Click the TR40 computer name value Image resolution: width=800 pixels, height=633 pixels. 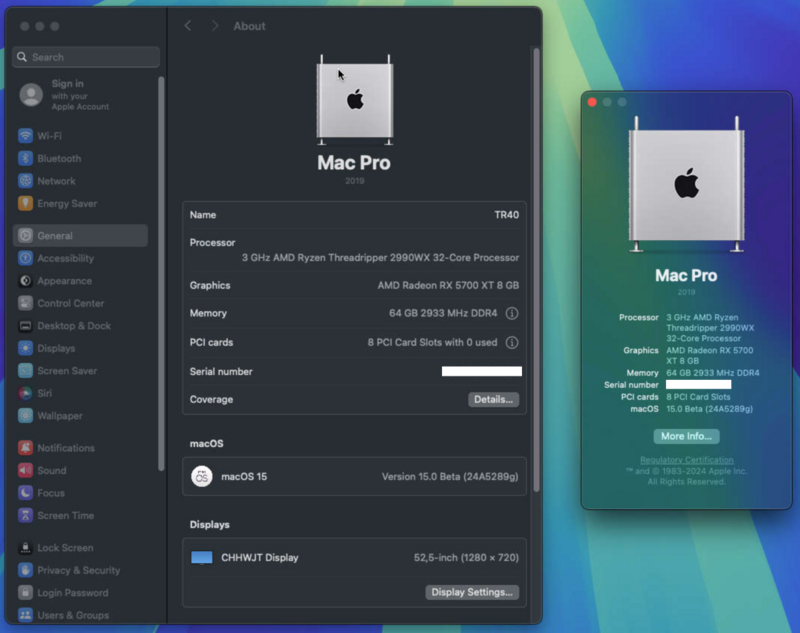point(506,215)
